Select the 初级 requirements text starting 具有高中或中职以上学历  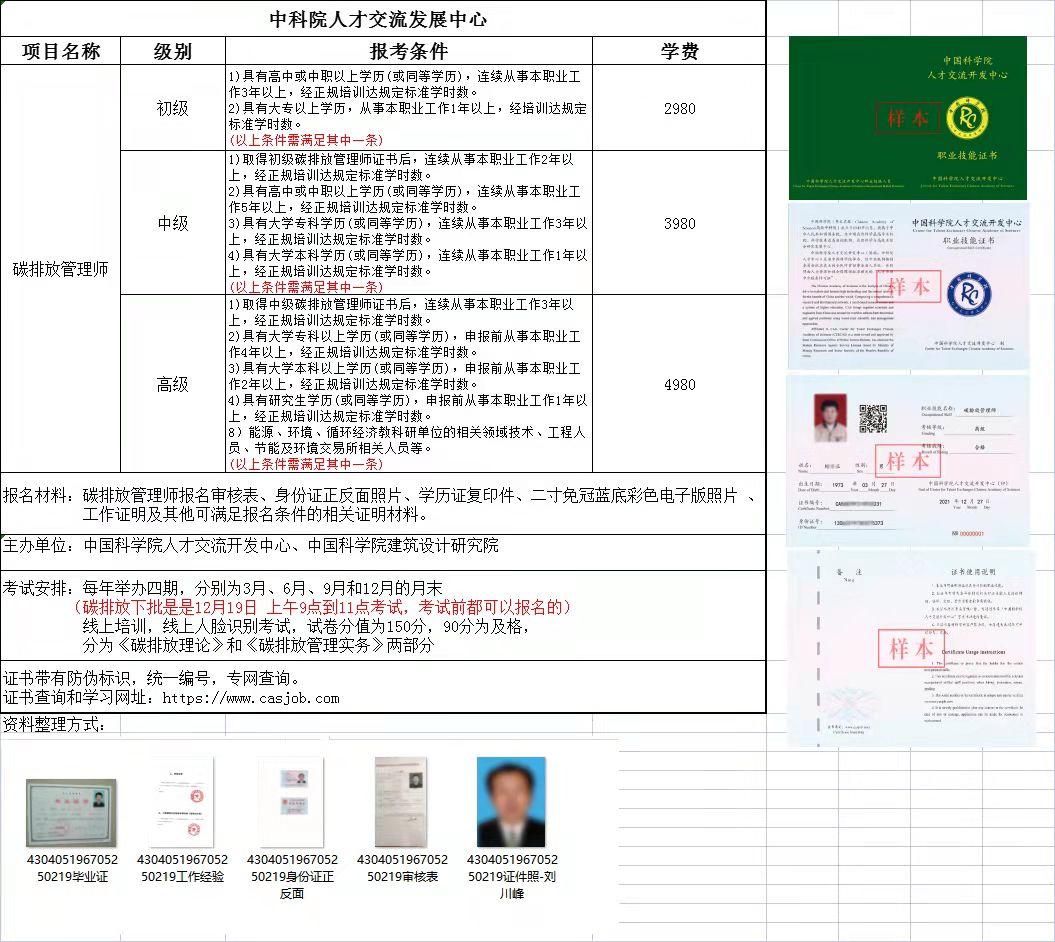(x=409, y=108)
